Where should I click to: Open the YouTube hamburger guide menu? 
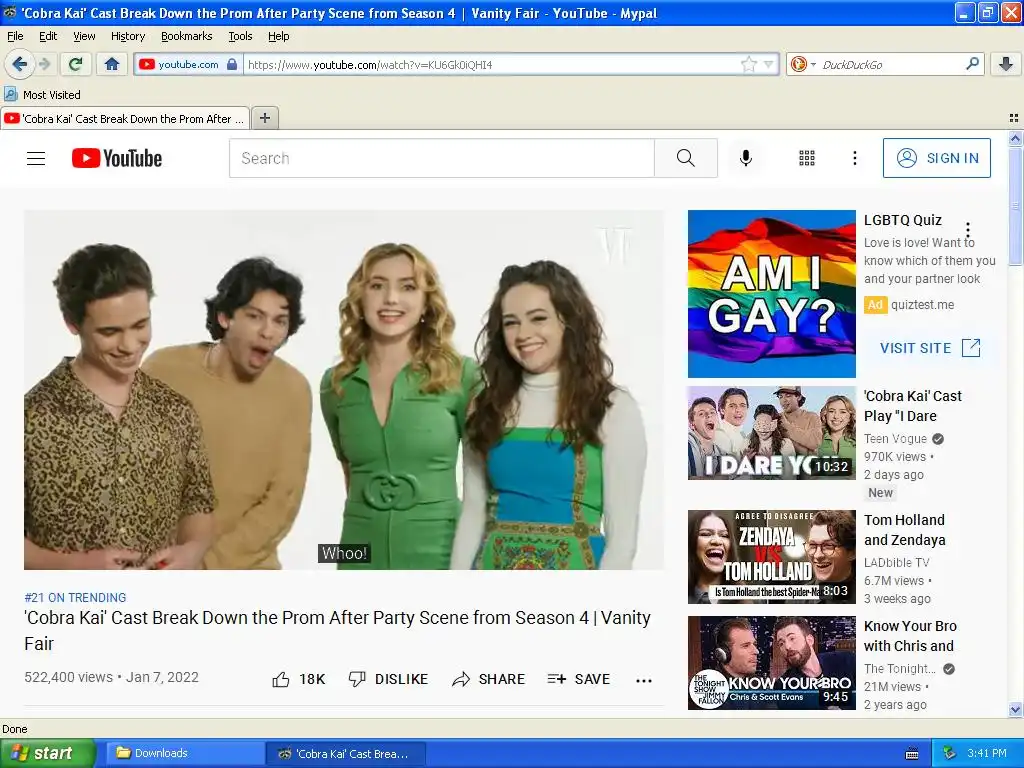pyautogui.click(x=36, y=158)
